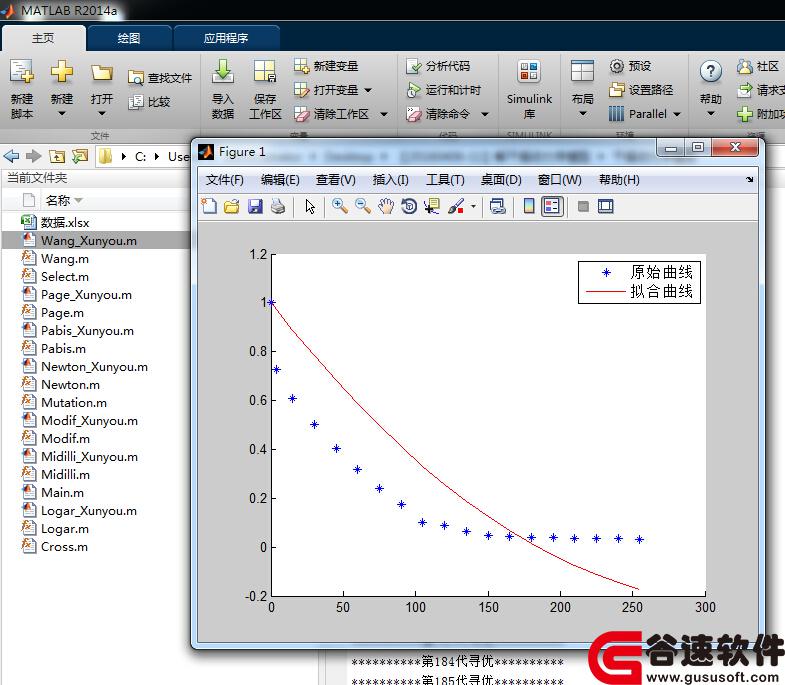Select the Rotate 3D tool

[x=409, y=206]
